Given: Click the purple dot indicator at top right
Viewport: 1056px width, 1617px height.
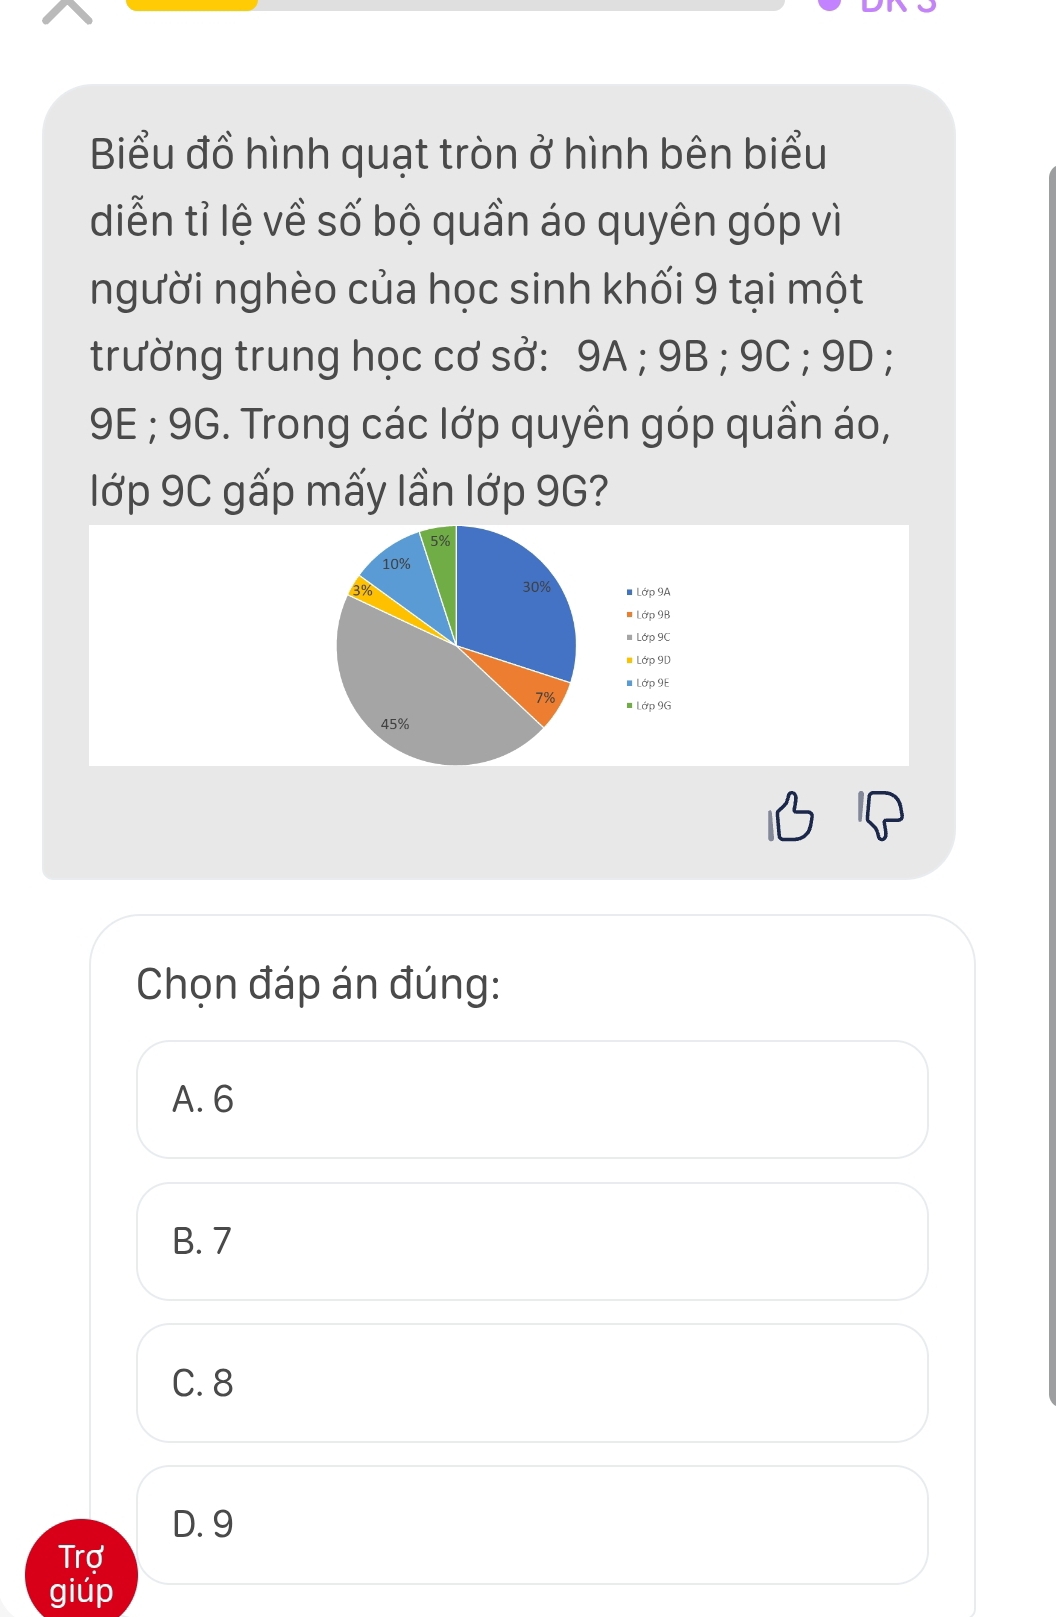Looking at the screenshot, I should click(x=829, y=3).
